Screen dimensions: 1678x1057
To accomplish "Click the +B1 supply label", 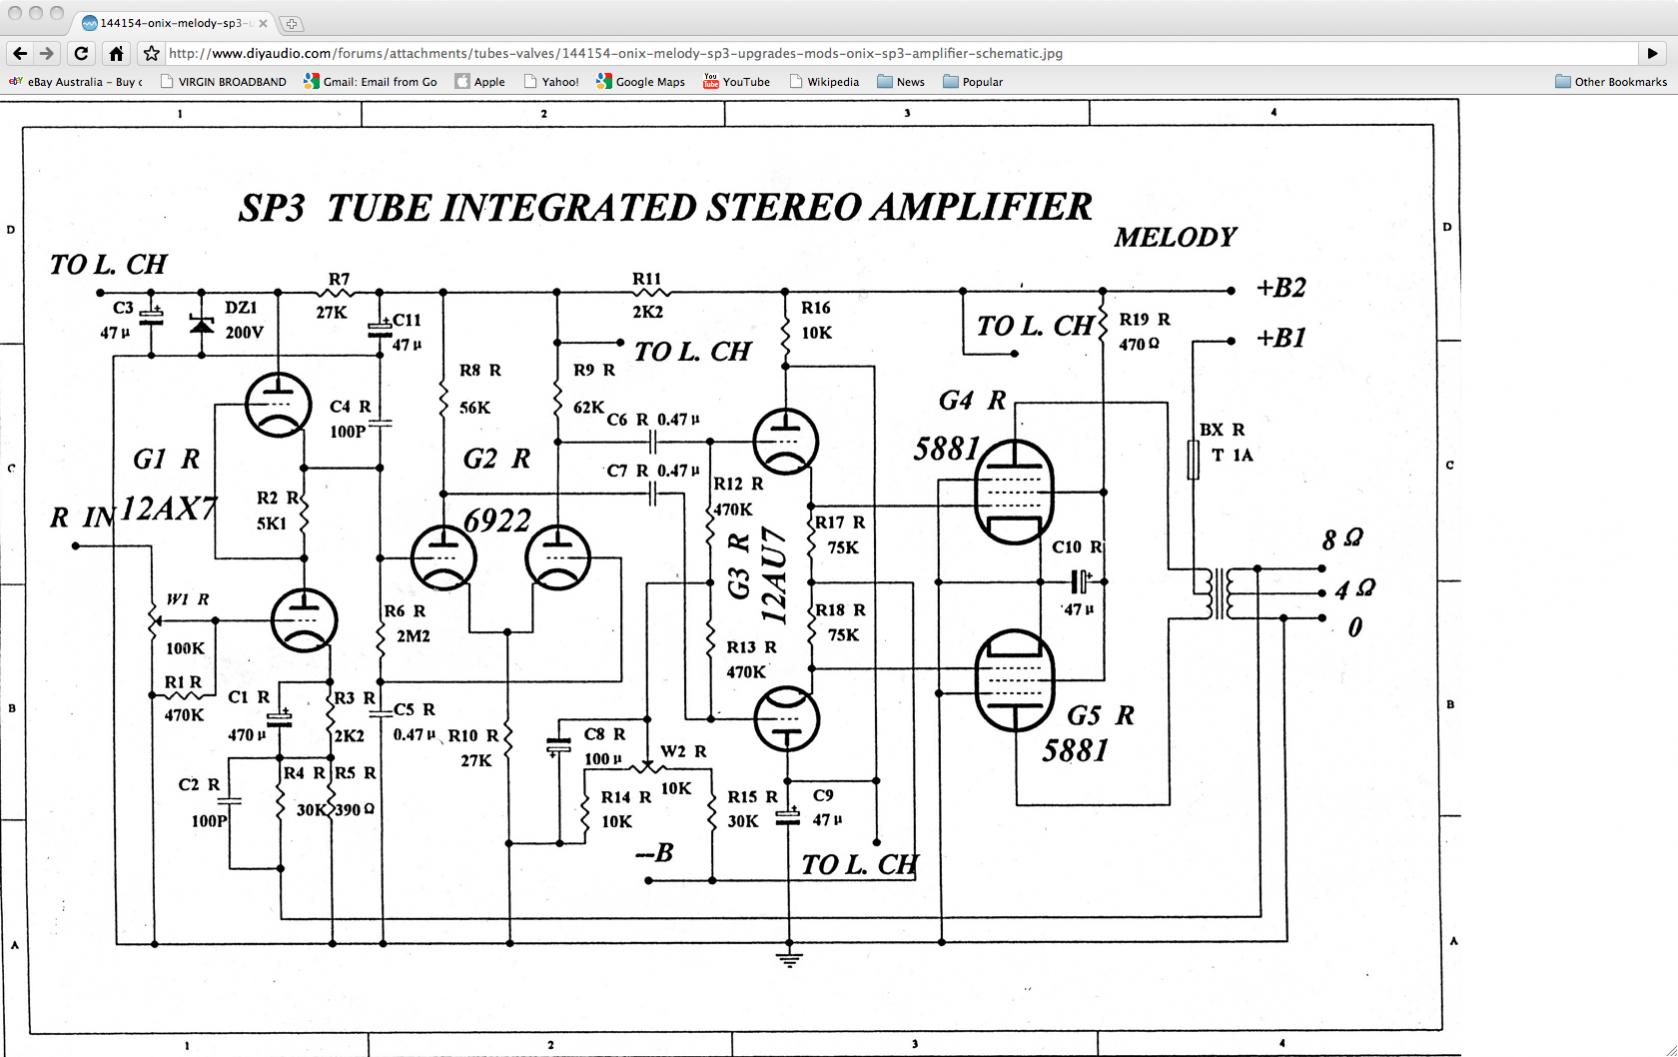I will point(1281,338).
